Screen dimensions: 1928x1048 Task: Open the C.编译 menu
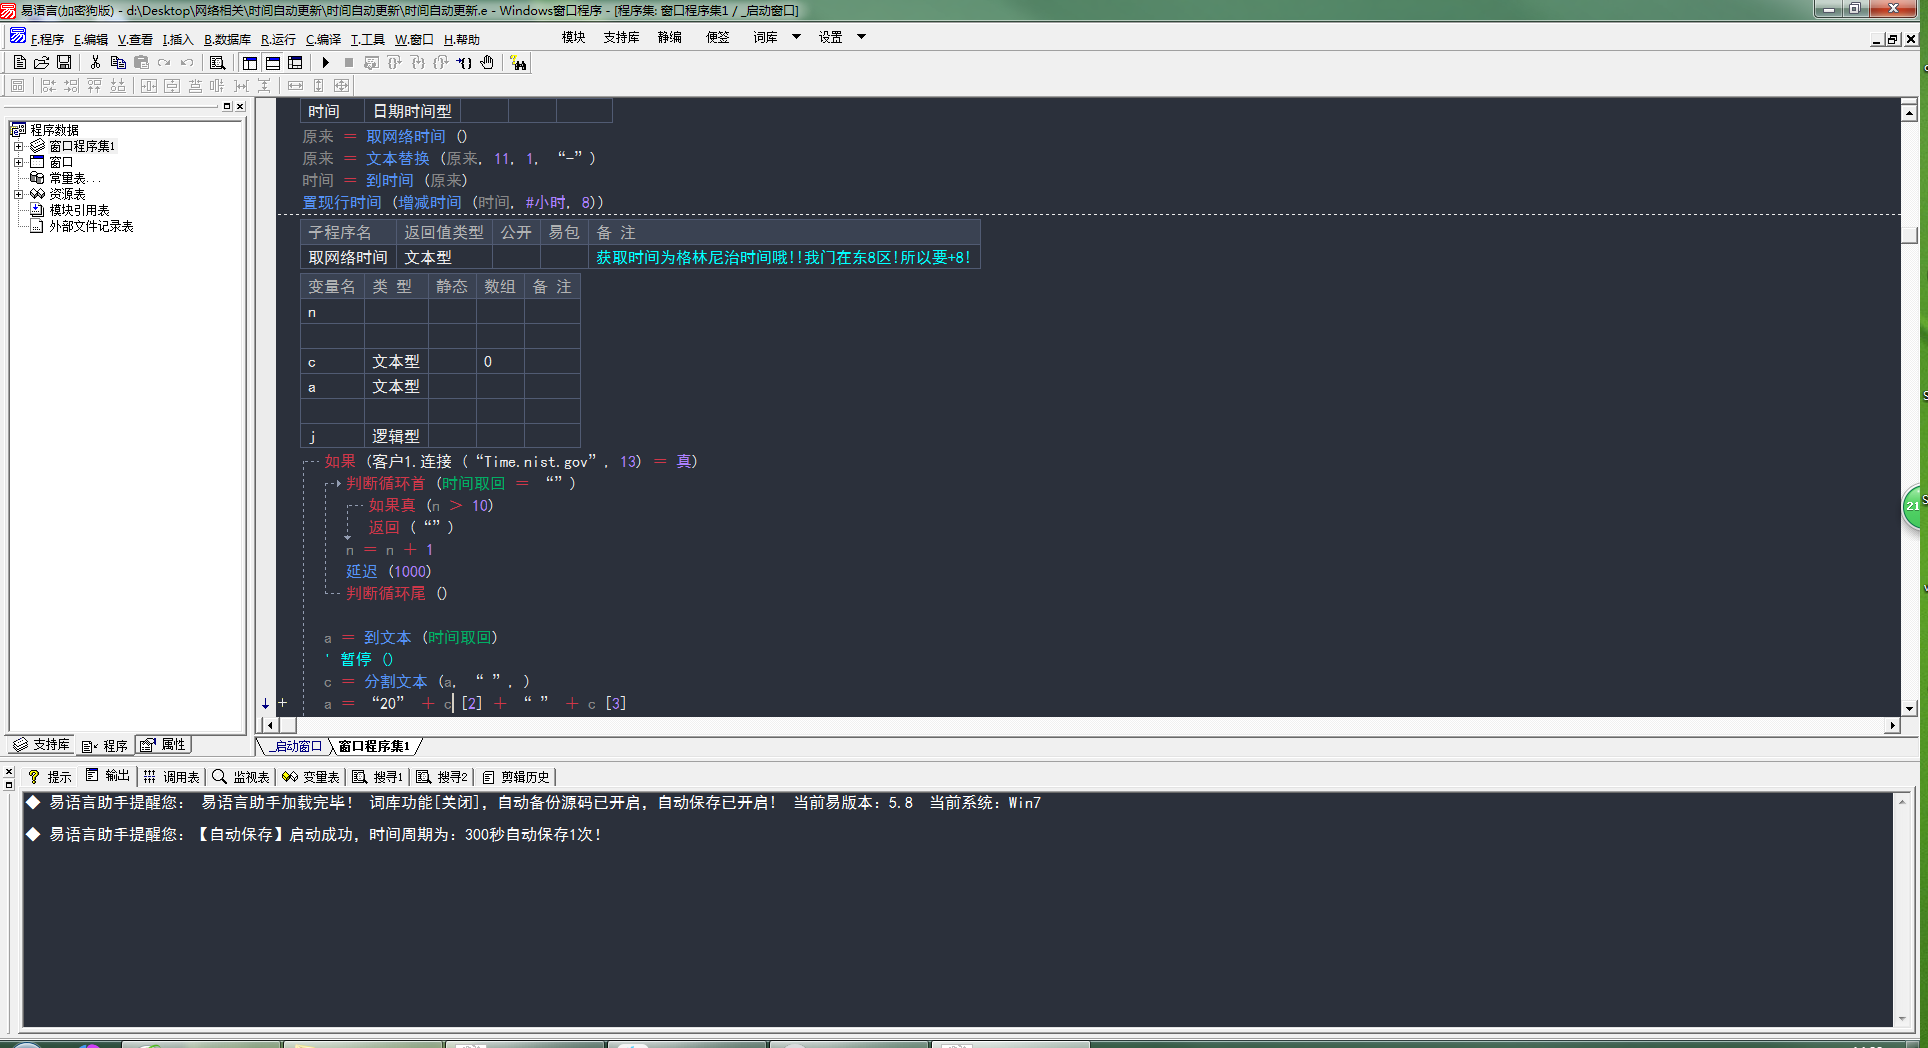323,40
